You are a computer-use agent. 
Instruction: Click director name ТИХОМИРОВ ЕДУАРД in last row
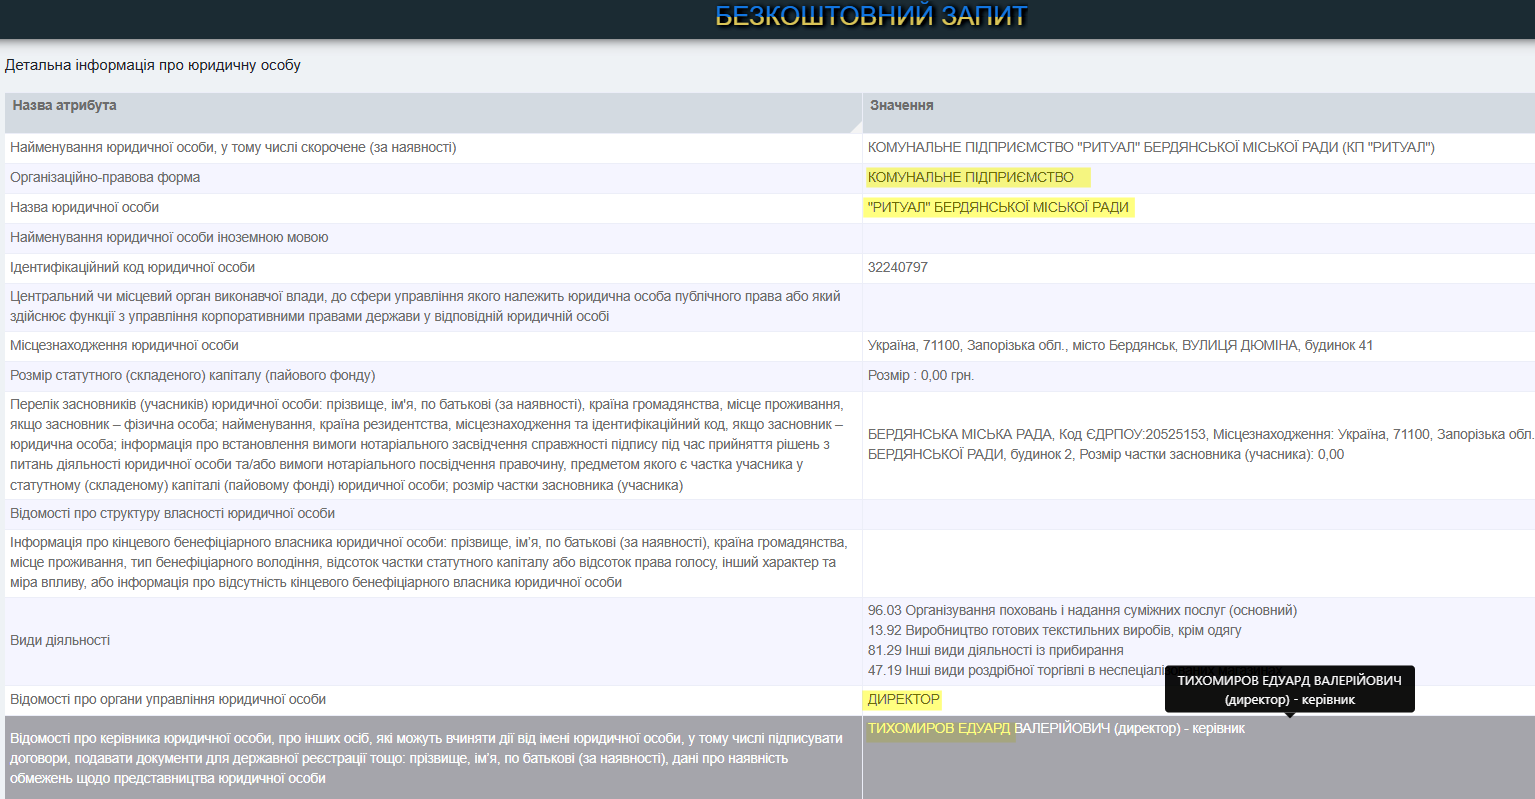939,729
